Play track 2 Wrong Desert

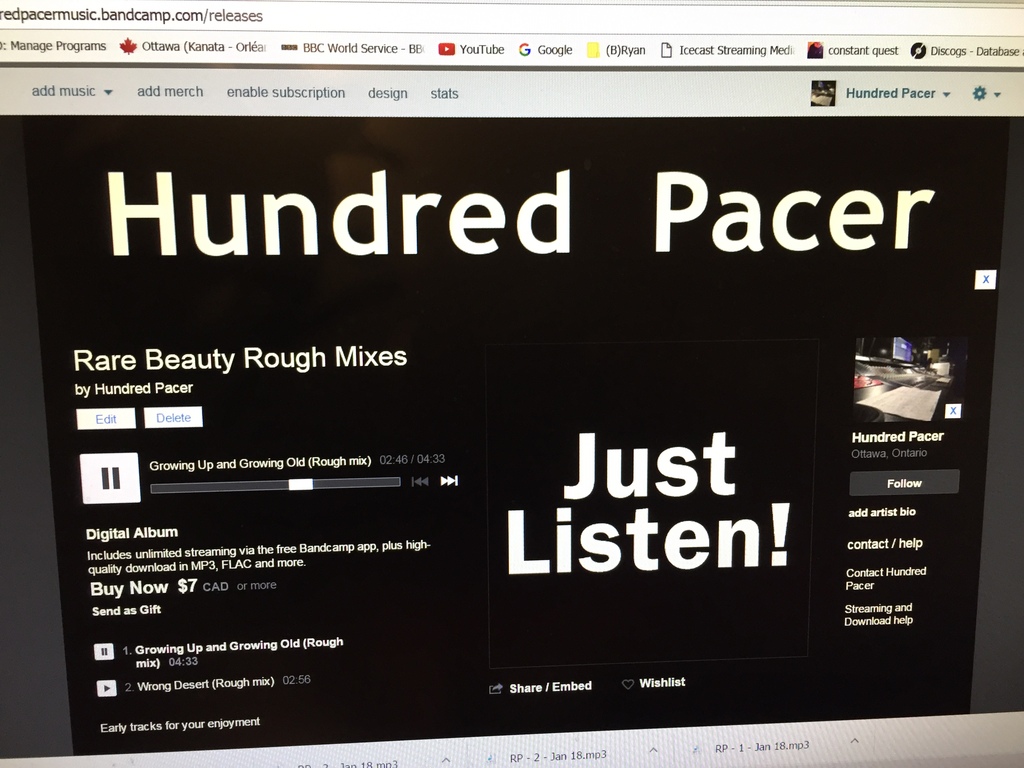click(106, 688)
